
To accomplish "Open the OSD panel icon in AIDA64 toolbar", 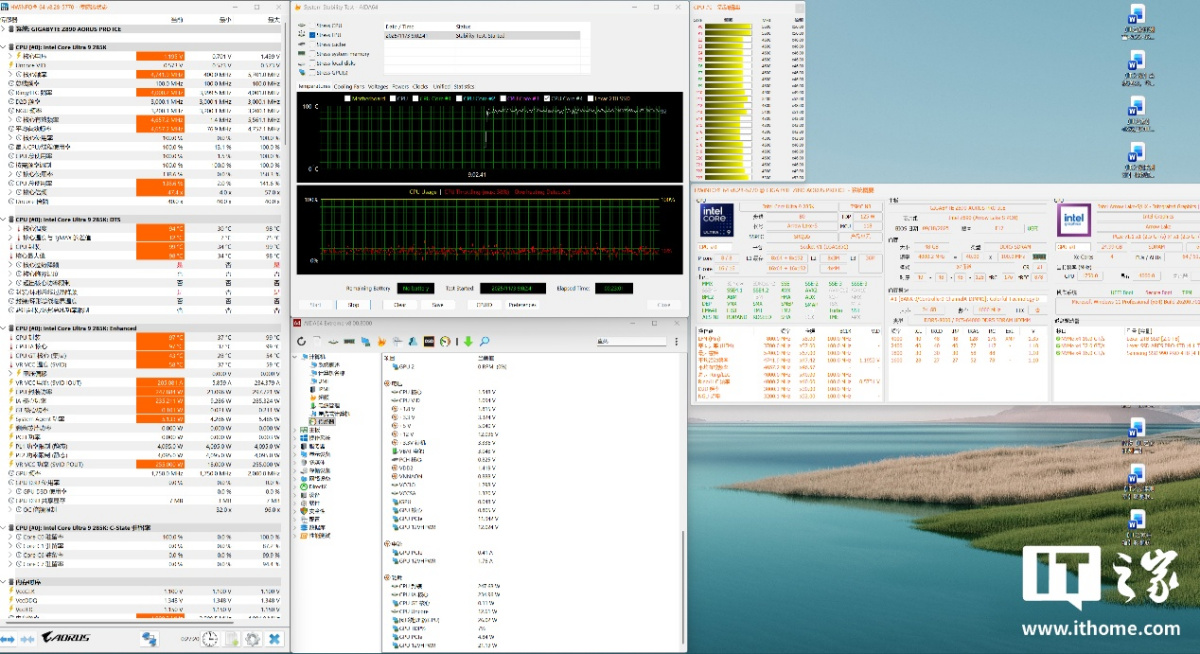I will 429,342.
